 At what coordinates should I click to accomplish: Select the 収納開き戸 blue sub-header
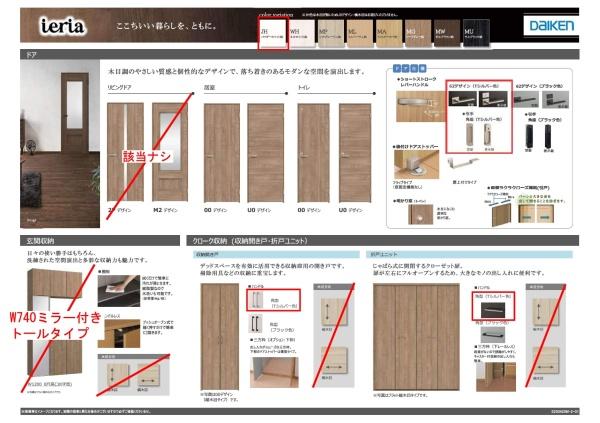pos(276,254)
